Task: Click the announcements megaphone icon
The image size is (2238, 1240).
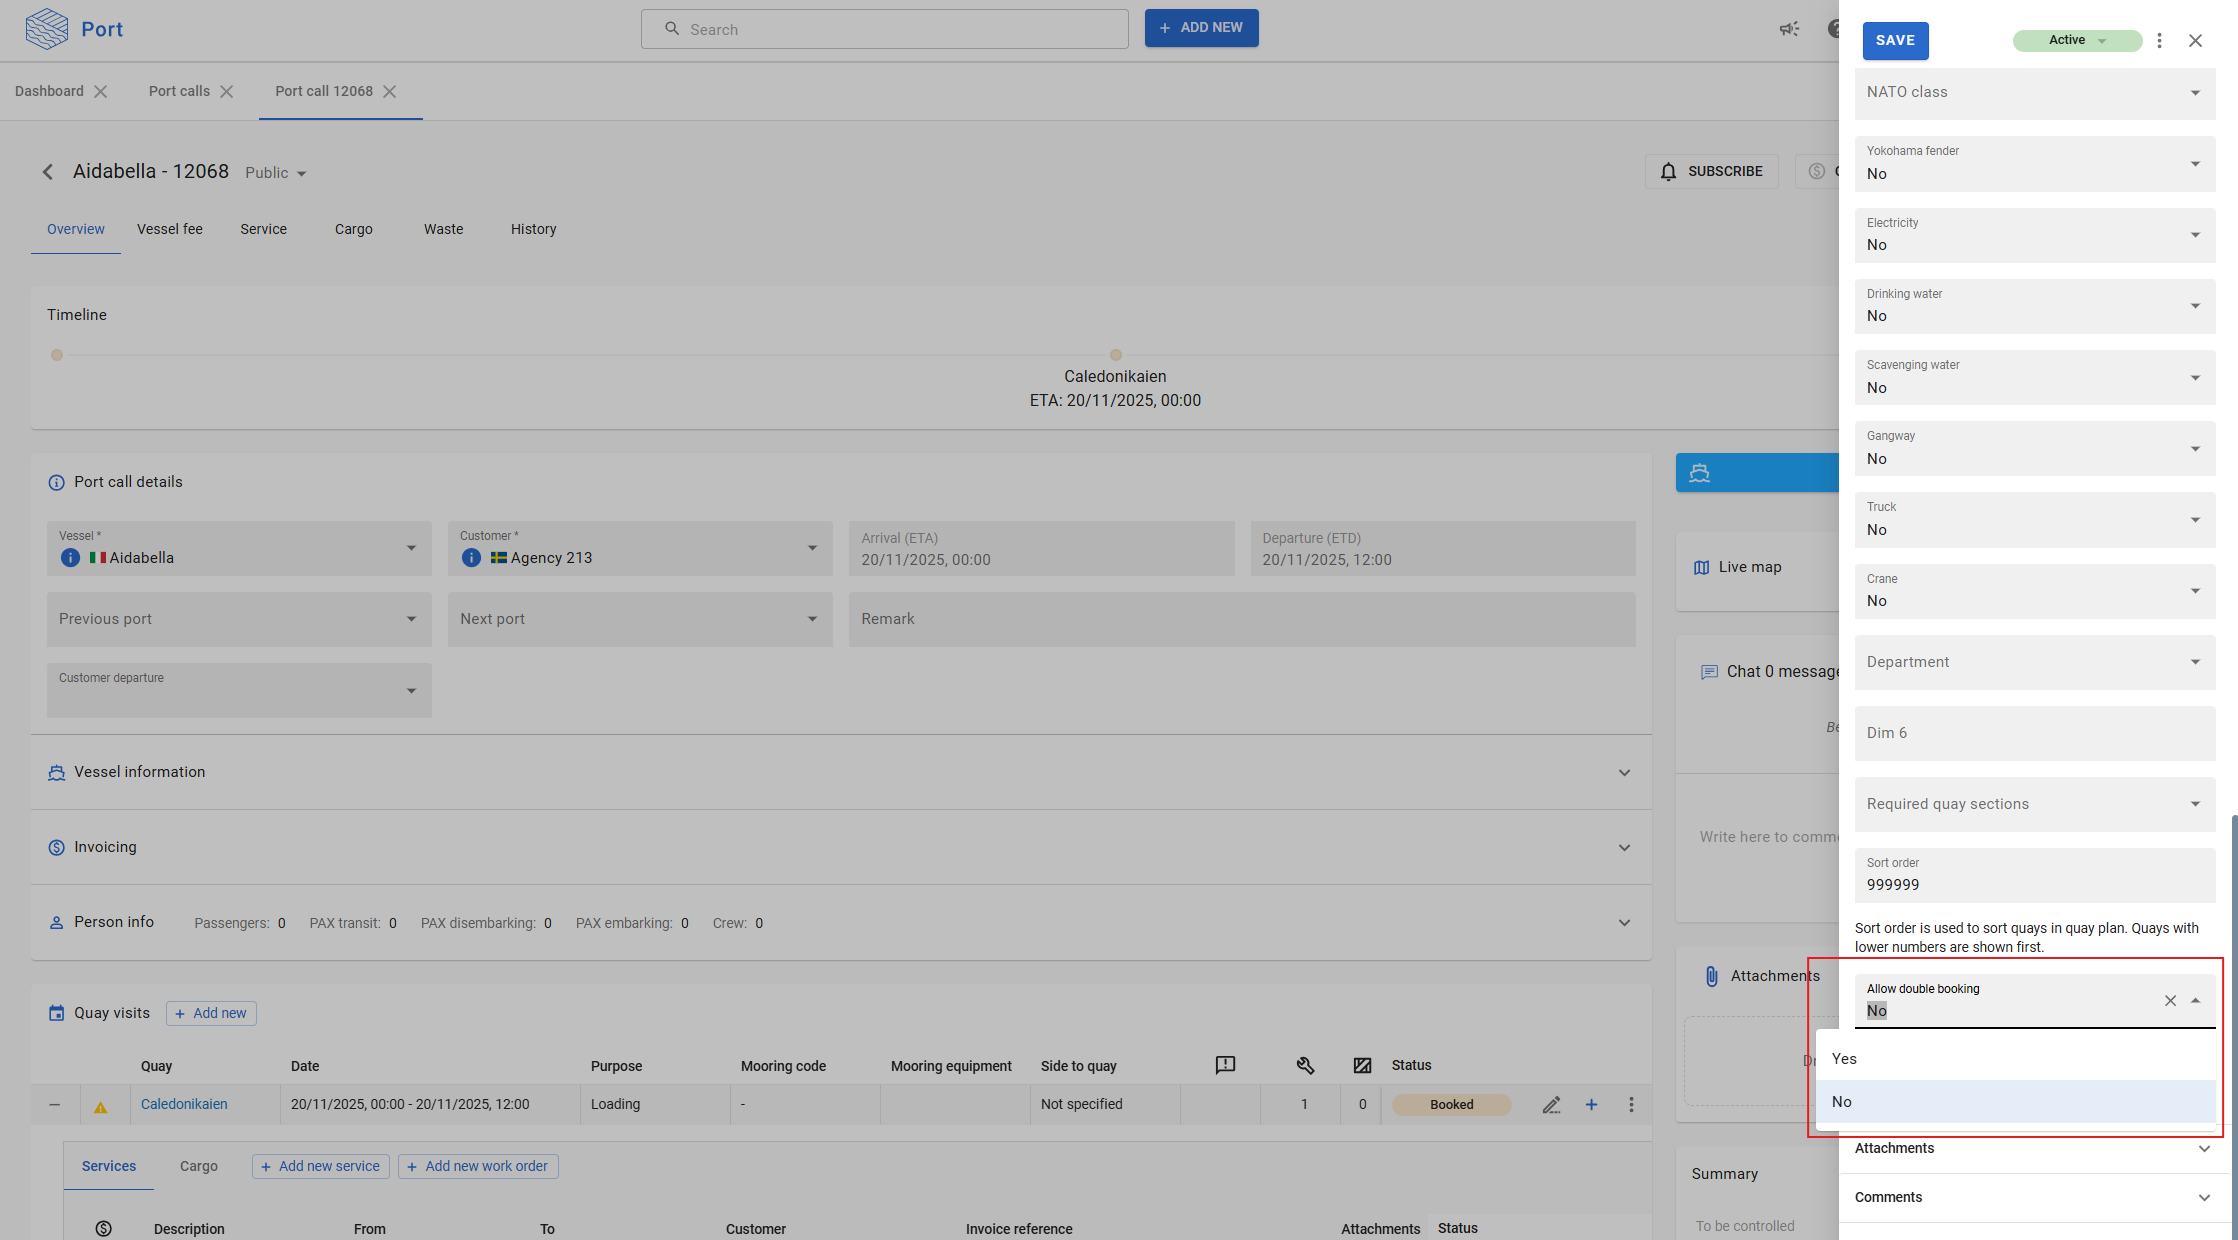Action: click(x=1789, y=29)
